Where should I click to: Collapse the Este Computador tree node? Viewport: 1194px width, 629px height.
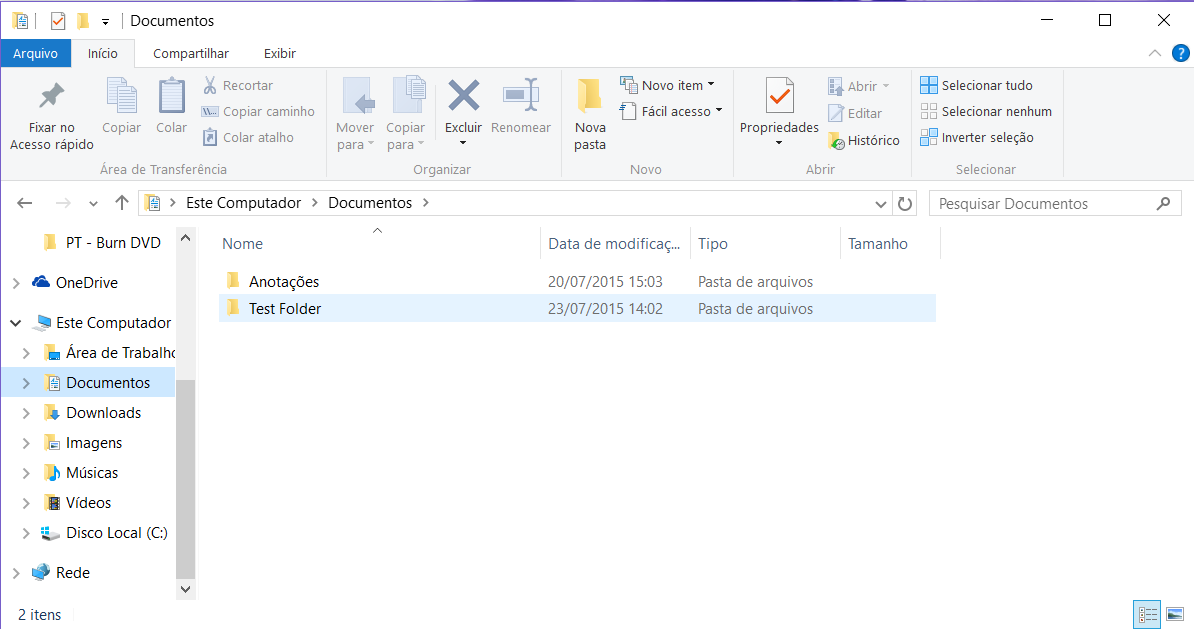(x=16, y=324)
